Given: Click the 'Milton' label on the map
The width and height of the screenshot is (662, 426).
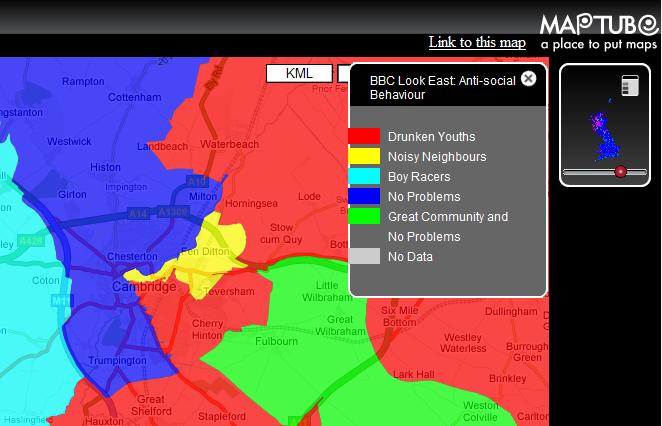Looking at the screenshot, I should (203, 196).
